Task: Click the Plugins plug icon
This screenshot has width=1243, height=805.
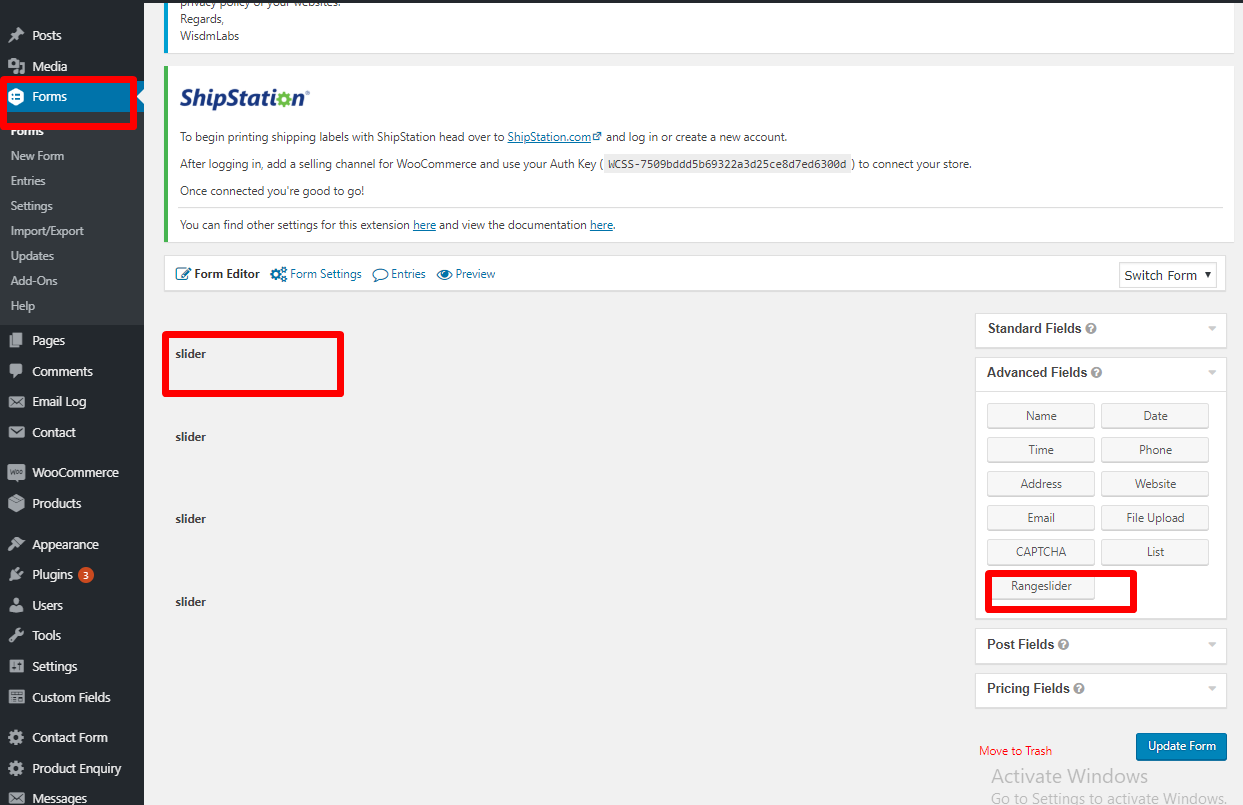Action: coord(16,575)
